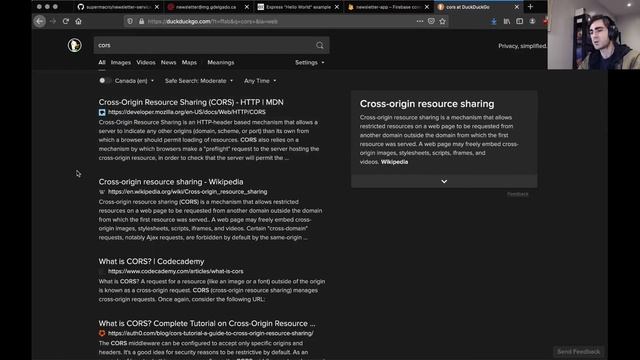
Task: Close the newsletter@mg tab
Action: point(247,7)
